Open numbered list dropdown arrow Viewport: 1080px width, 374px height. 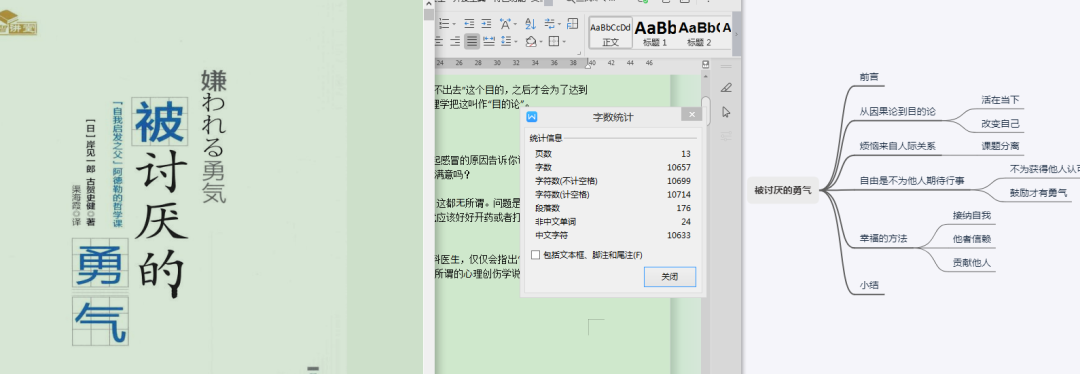tap(454, 23)
